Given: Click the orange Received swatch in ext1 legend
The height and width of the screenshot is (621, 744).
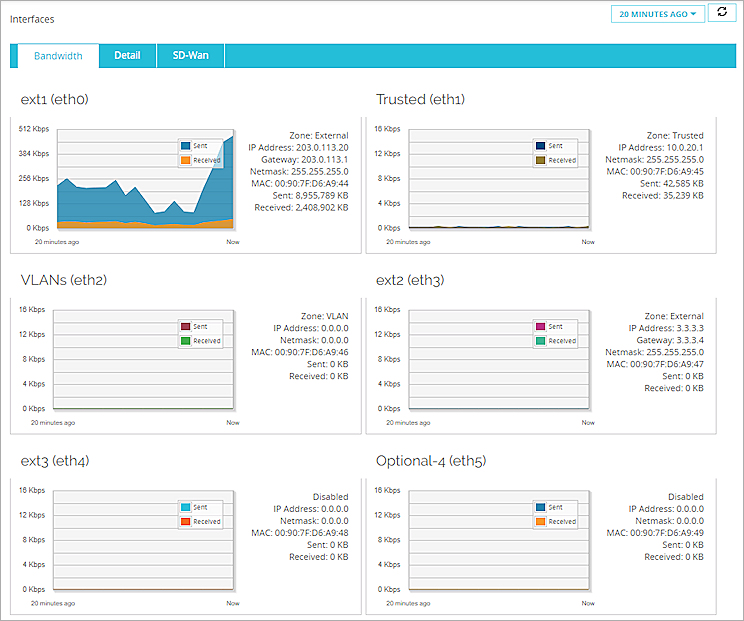Looking at the screenshot, I should [x=186, y=160].
